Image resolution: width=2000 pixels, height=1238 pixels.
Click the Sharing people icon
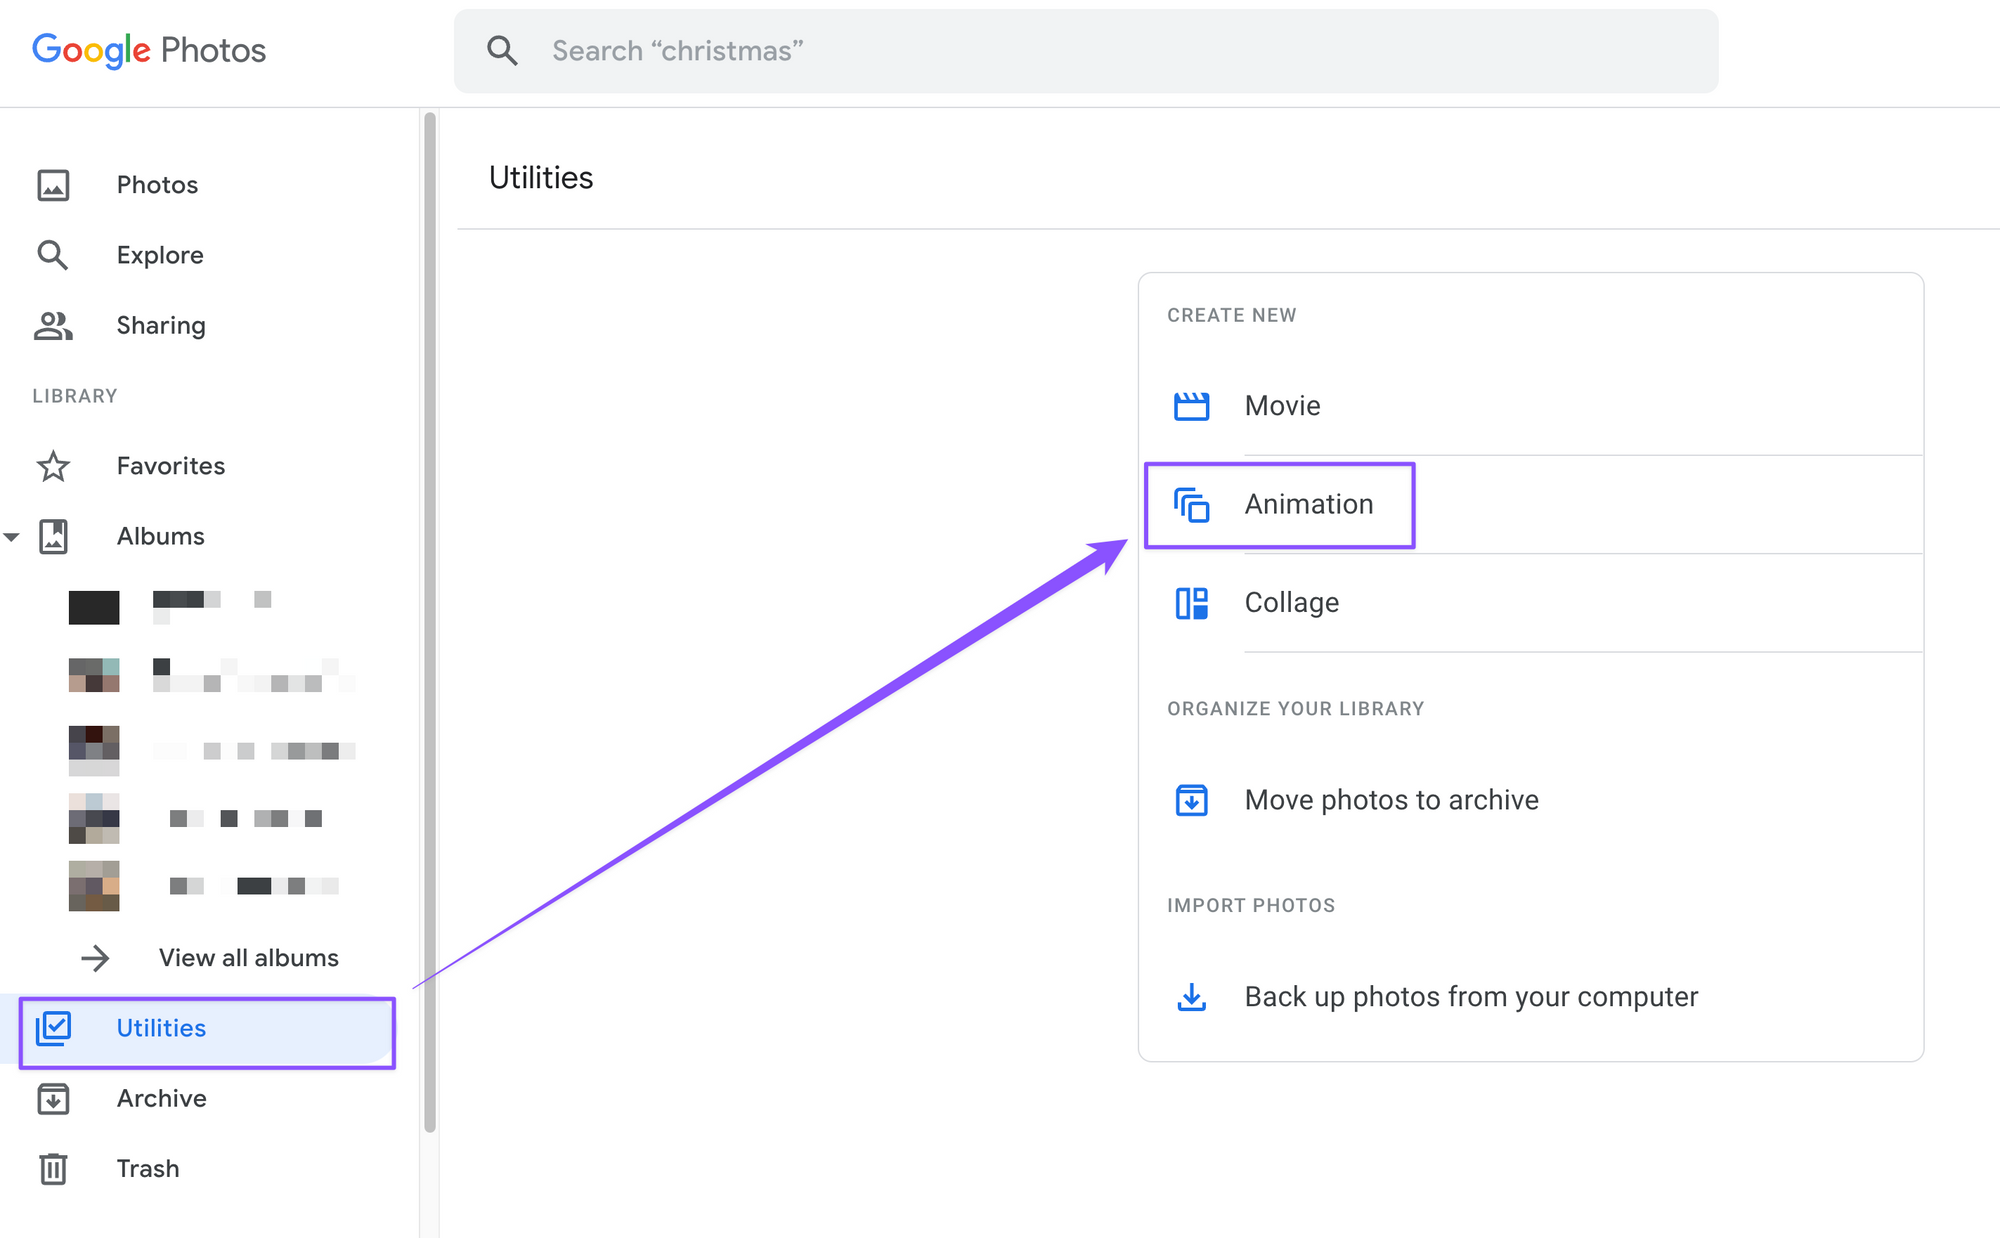click(53, 325)
